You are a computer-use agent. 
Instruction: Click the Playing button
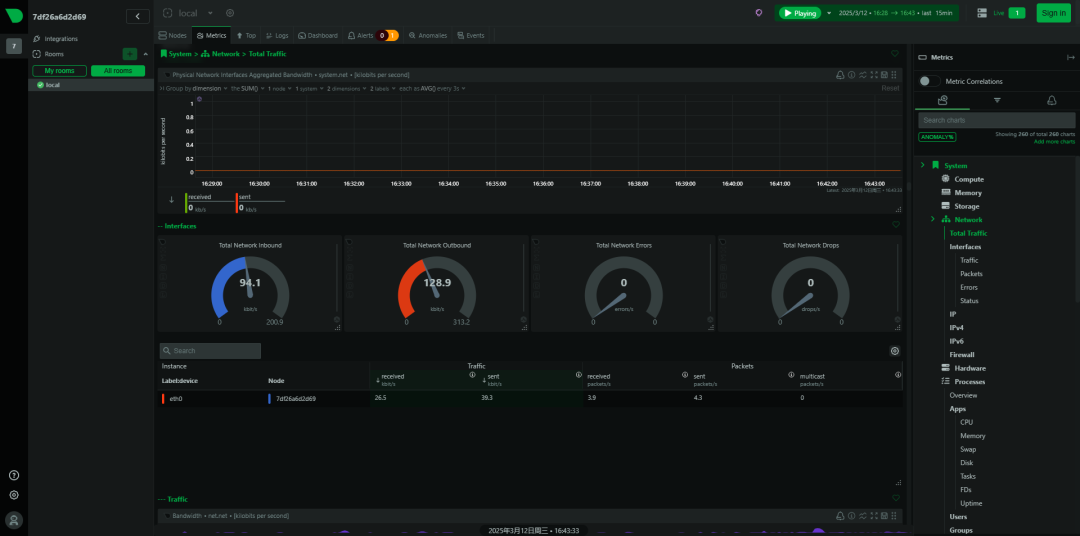pos(800,13)
